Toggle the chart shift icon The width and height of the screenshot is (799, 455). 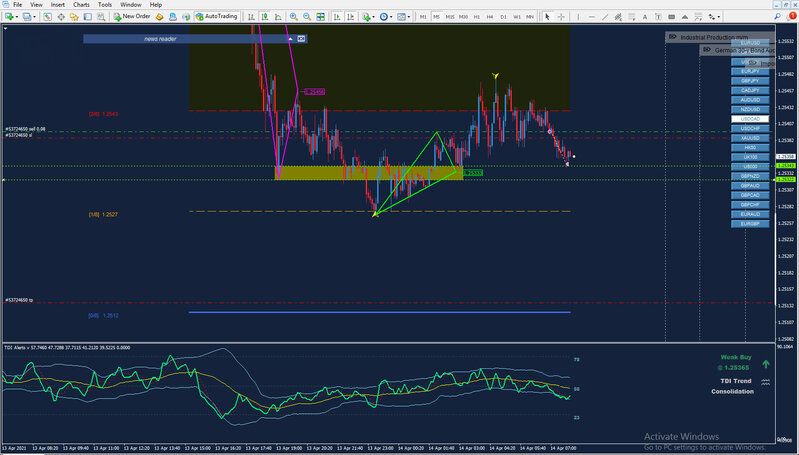tap(351, 17)
